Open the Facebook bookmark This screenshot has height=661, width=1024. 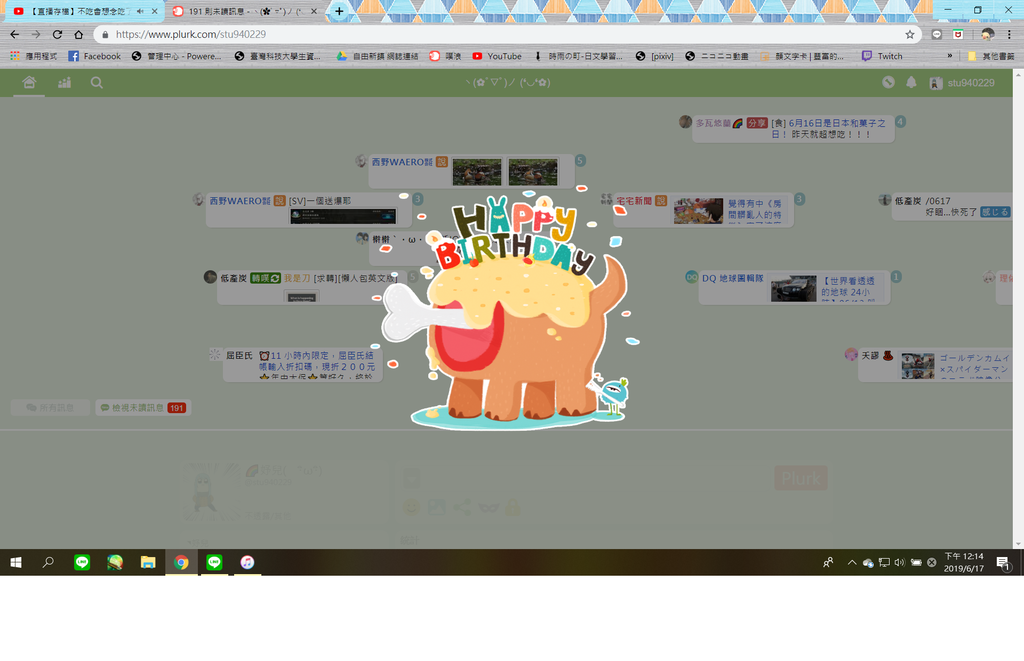(x=95, y=56)
